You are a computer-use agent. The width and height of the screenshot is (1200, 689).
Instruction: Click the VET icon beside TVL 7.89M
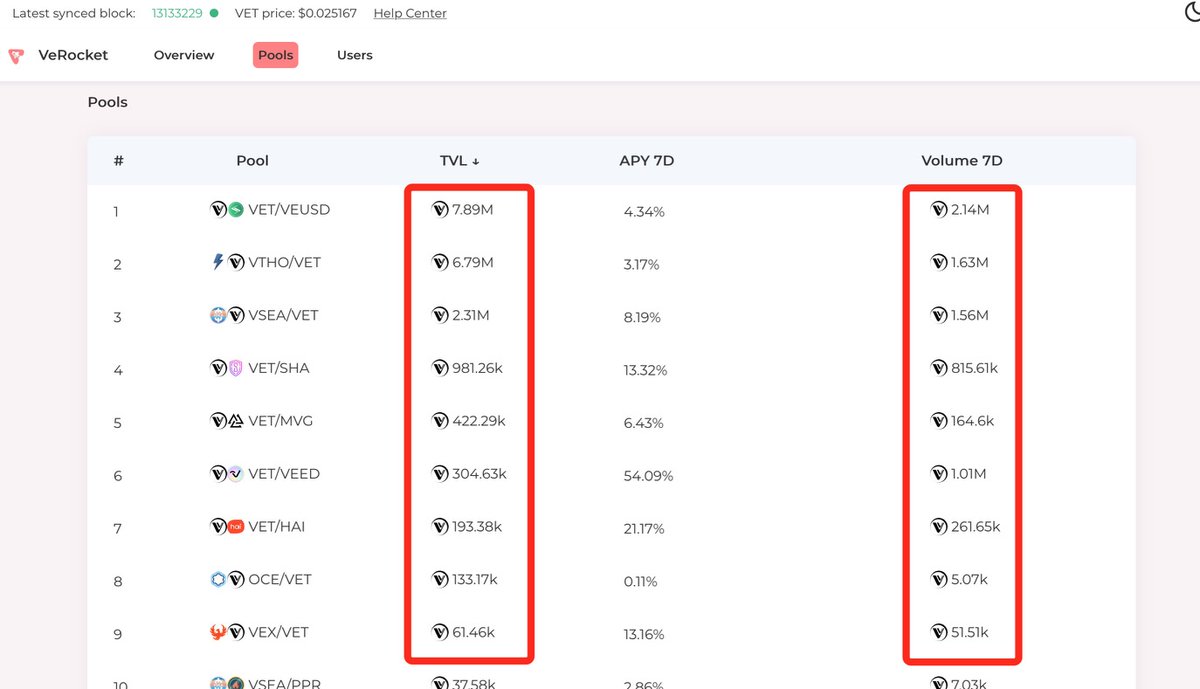tap(440, 209)
